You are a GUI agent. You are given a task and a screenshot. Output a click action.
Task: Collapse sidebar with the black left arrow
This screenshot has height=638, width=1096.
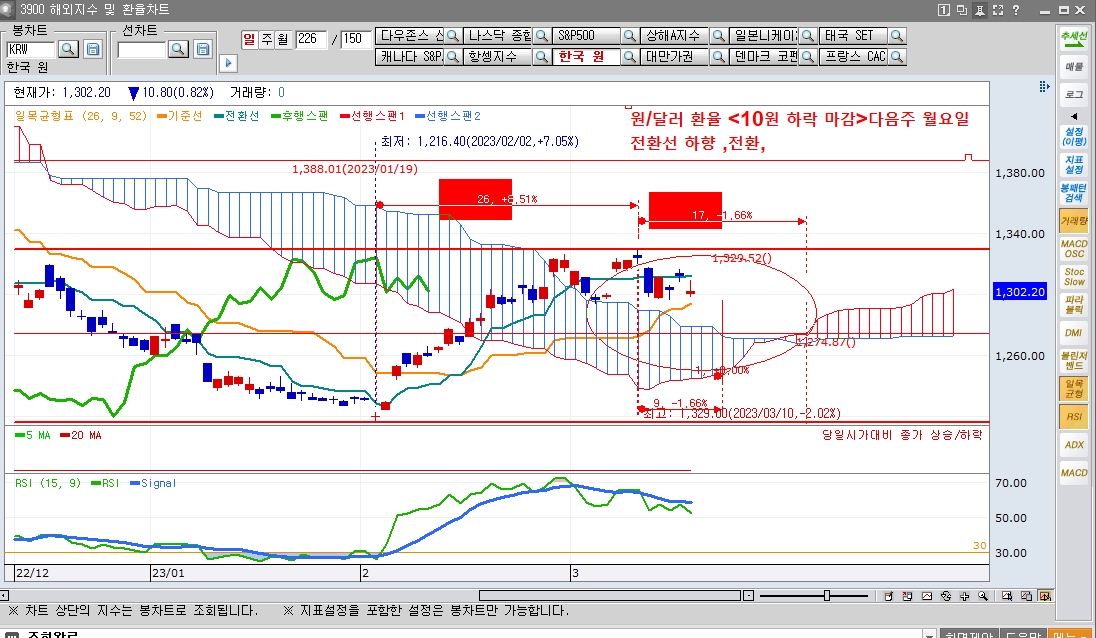pyautogui.click(x=1074, y=116)
